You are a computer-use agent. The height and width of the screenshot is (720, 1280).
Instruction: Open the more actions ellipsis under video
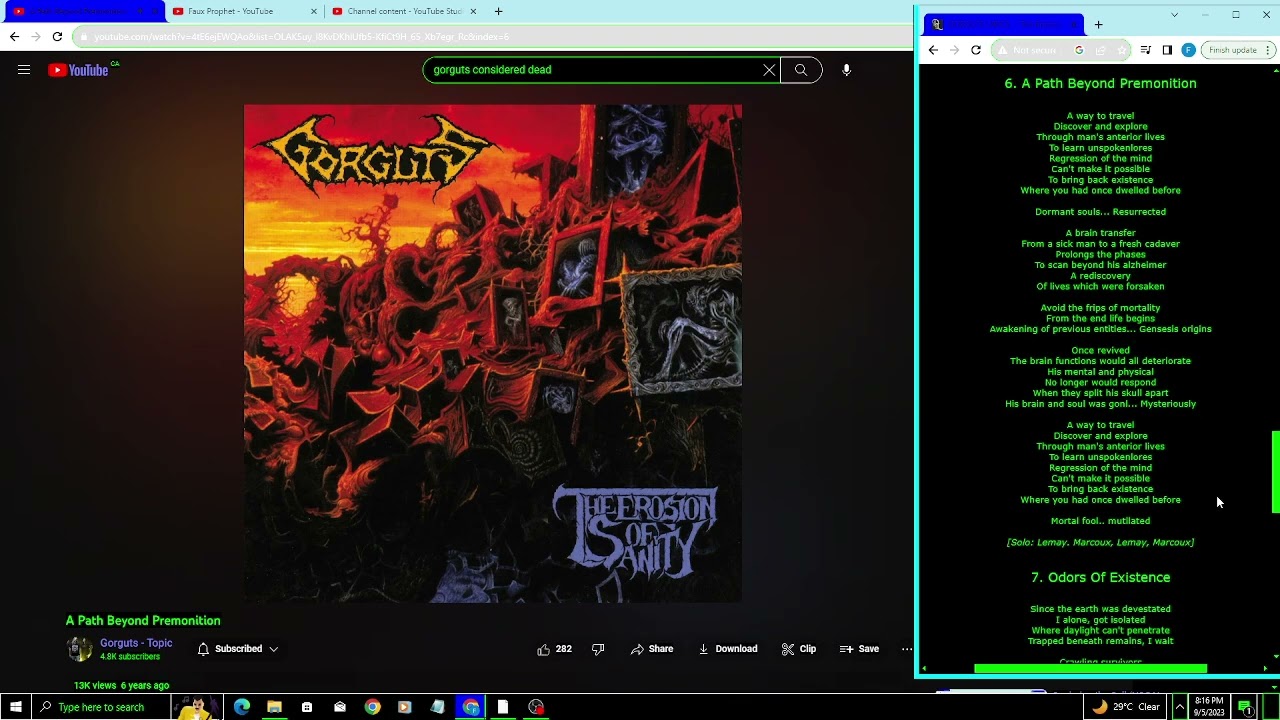pyautogui.click(x=907, y=649)
